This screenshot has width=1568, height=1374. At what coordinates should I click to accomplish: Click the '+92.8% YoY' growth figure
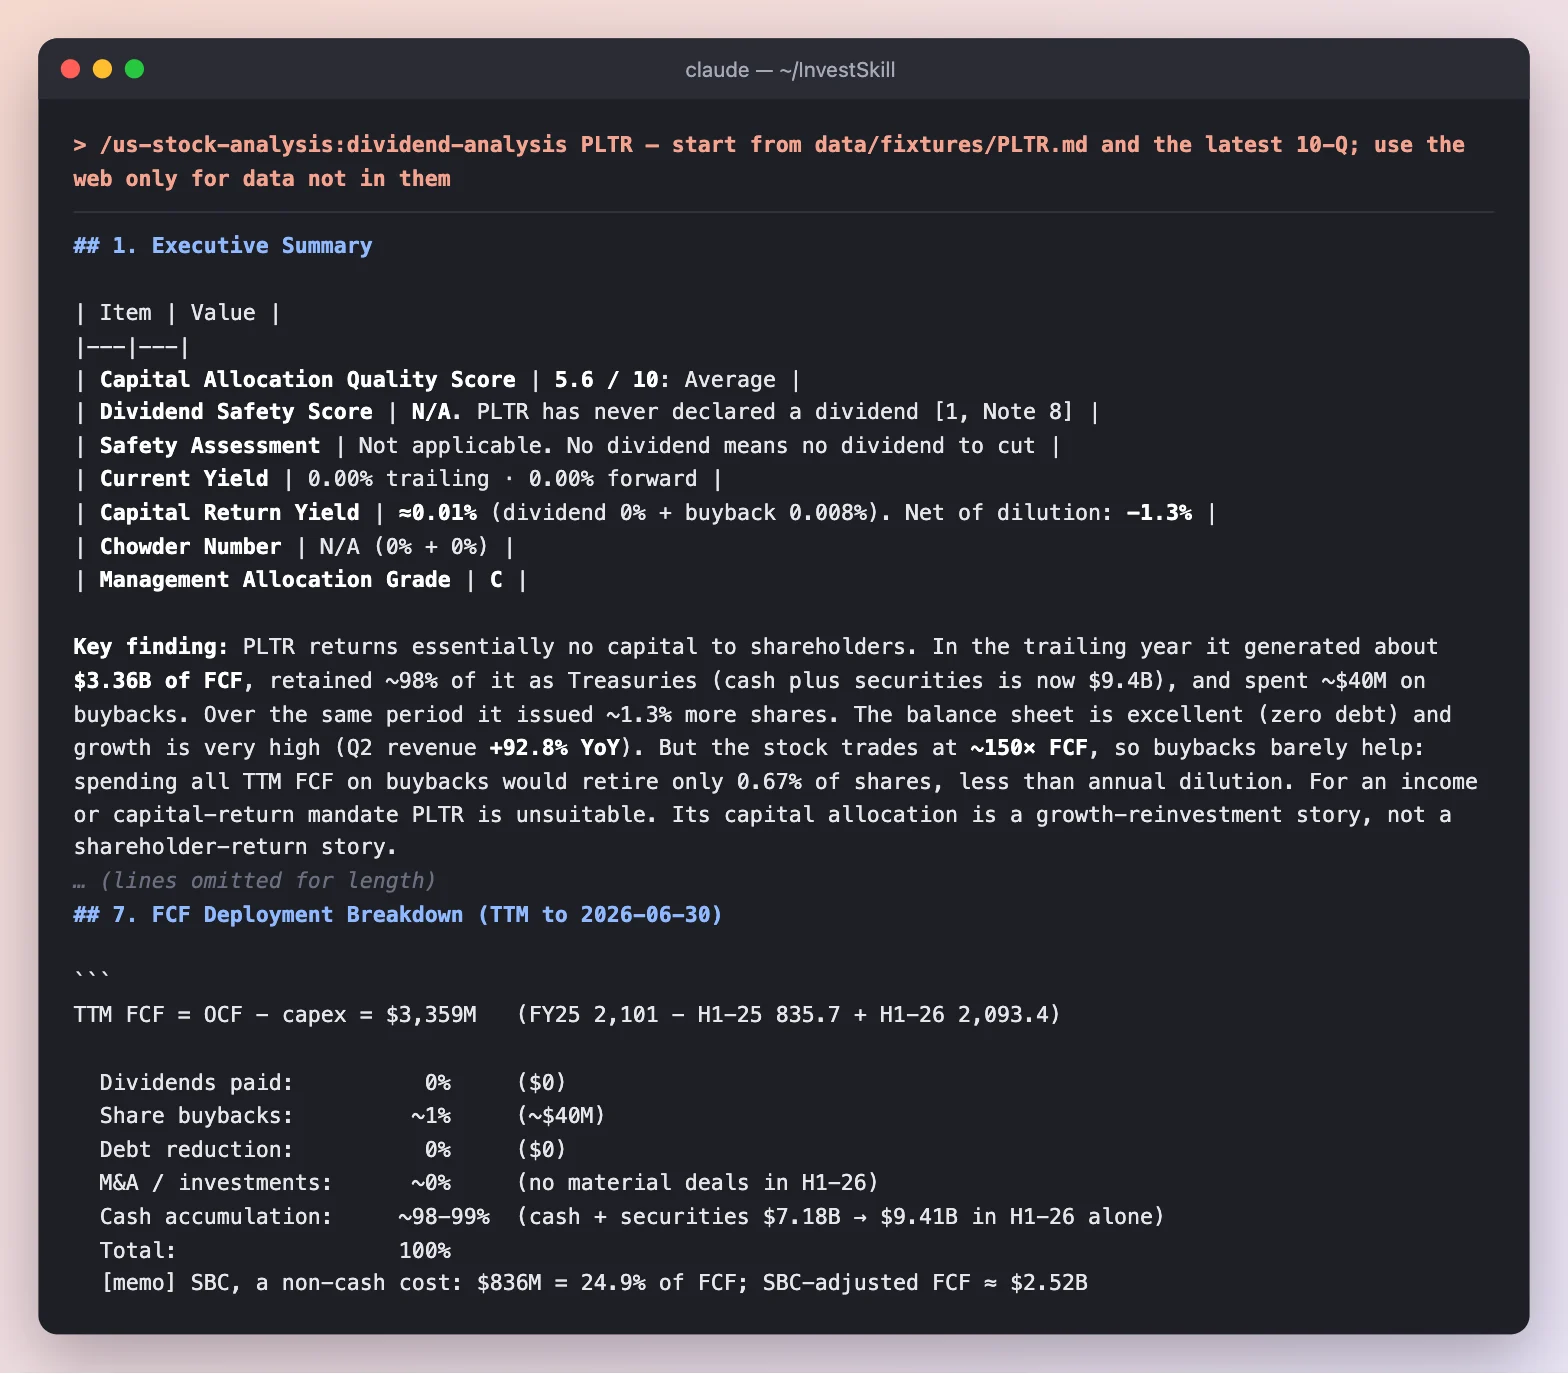point(555,748)
